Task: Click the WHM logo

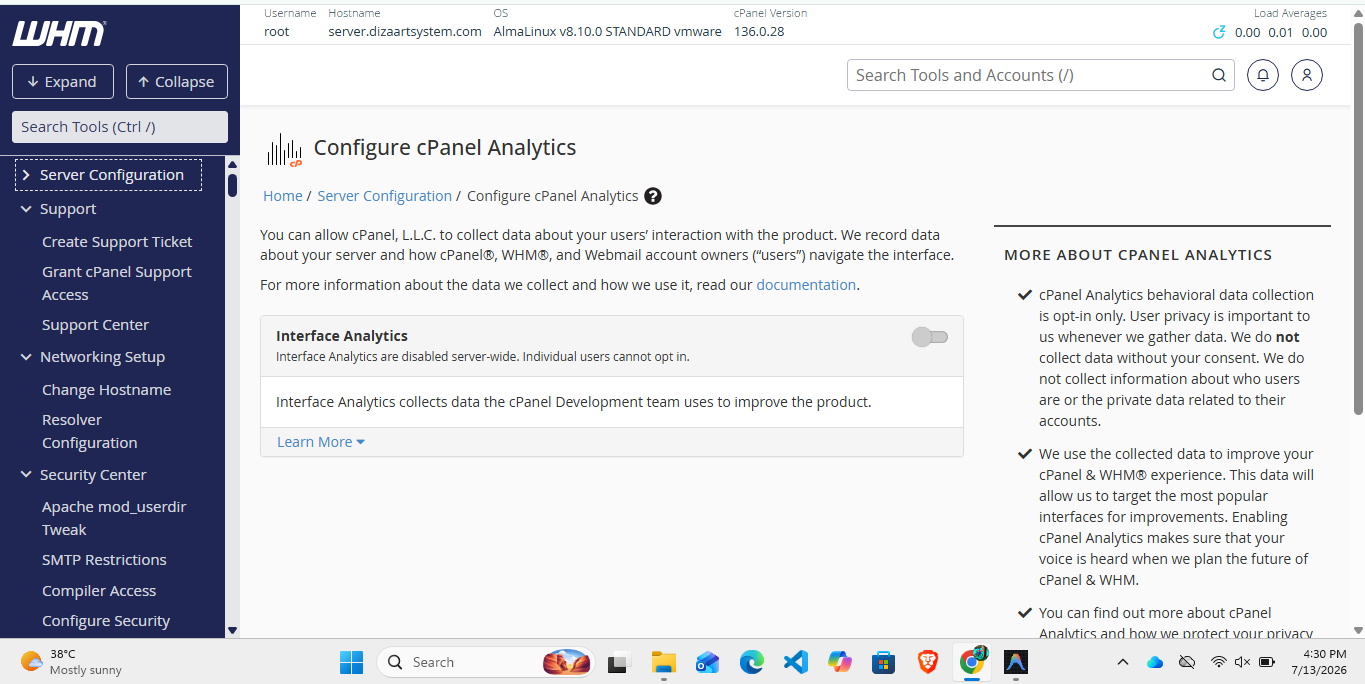Action: click(58, 34)
